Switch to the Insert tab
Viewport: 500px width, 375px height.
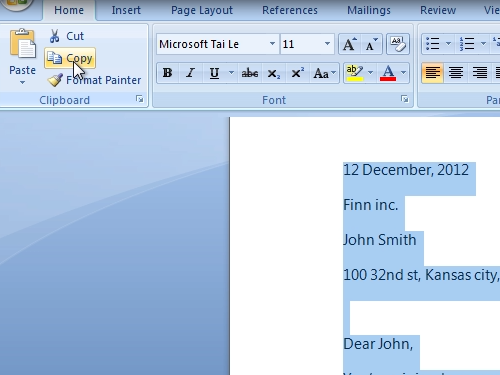tap(126, 10)
